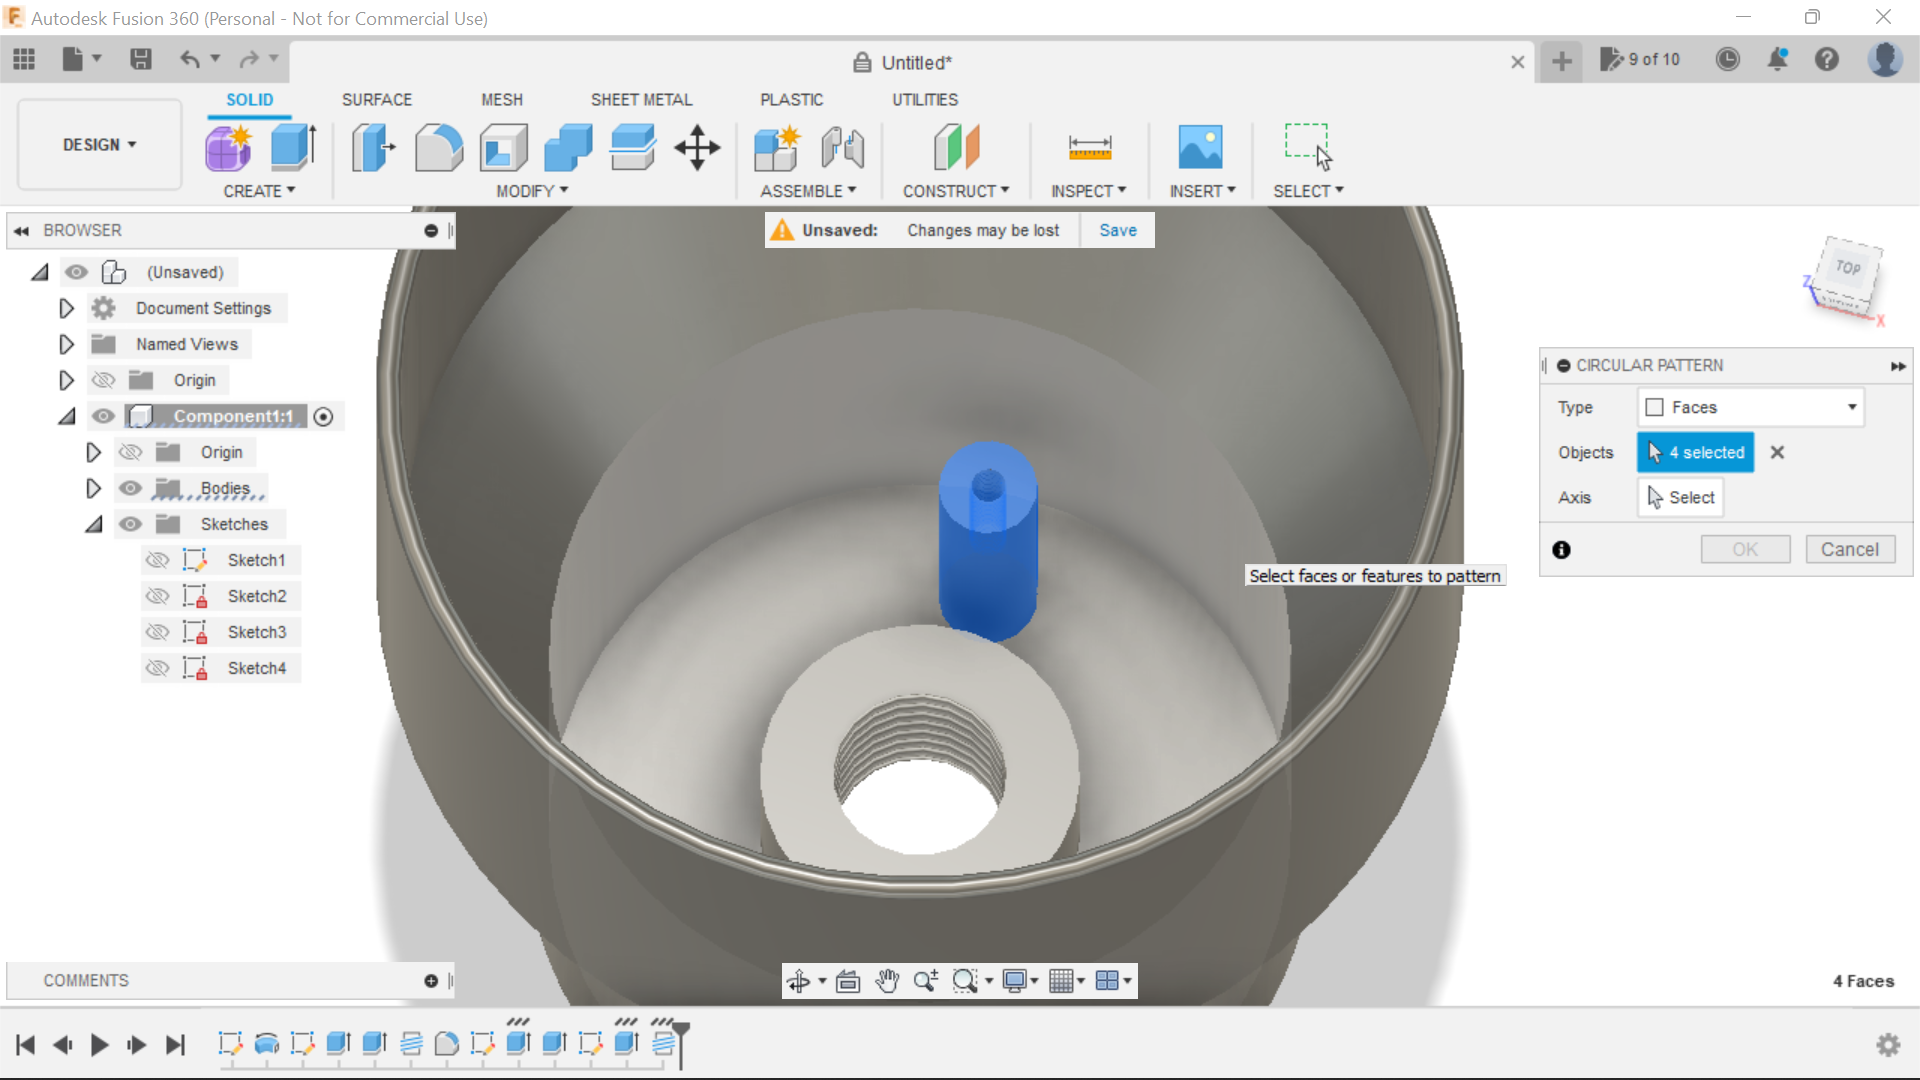Activate the Shell tool
Screen dimensions: 1920x1080
(x=503, y=147)
